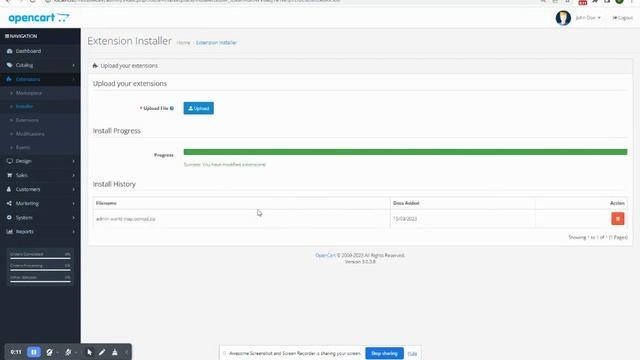The image size is (640, 360).
Task: Open Events submenu item
Action: [23, 147]
